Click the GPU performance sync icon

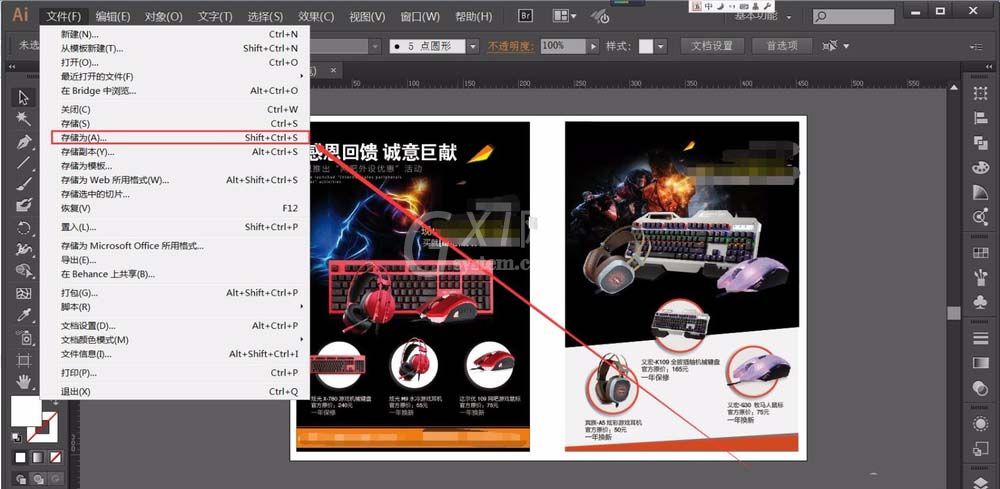click(599, 16)
